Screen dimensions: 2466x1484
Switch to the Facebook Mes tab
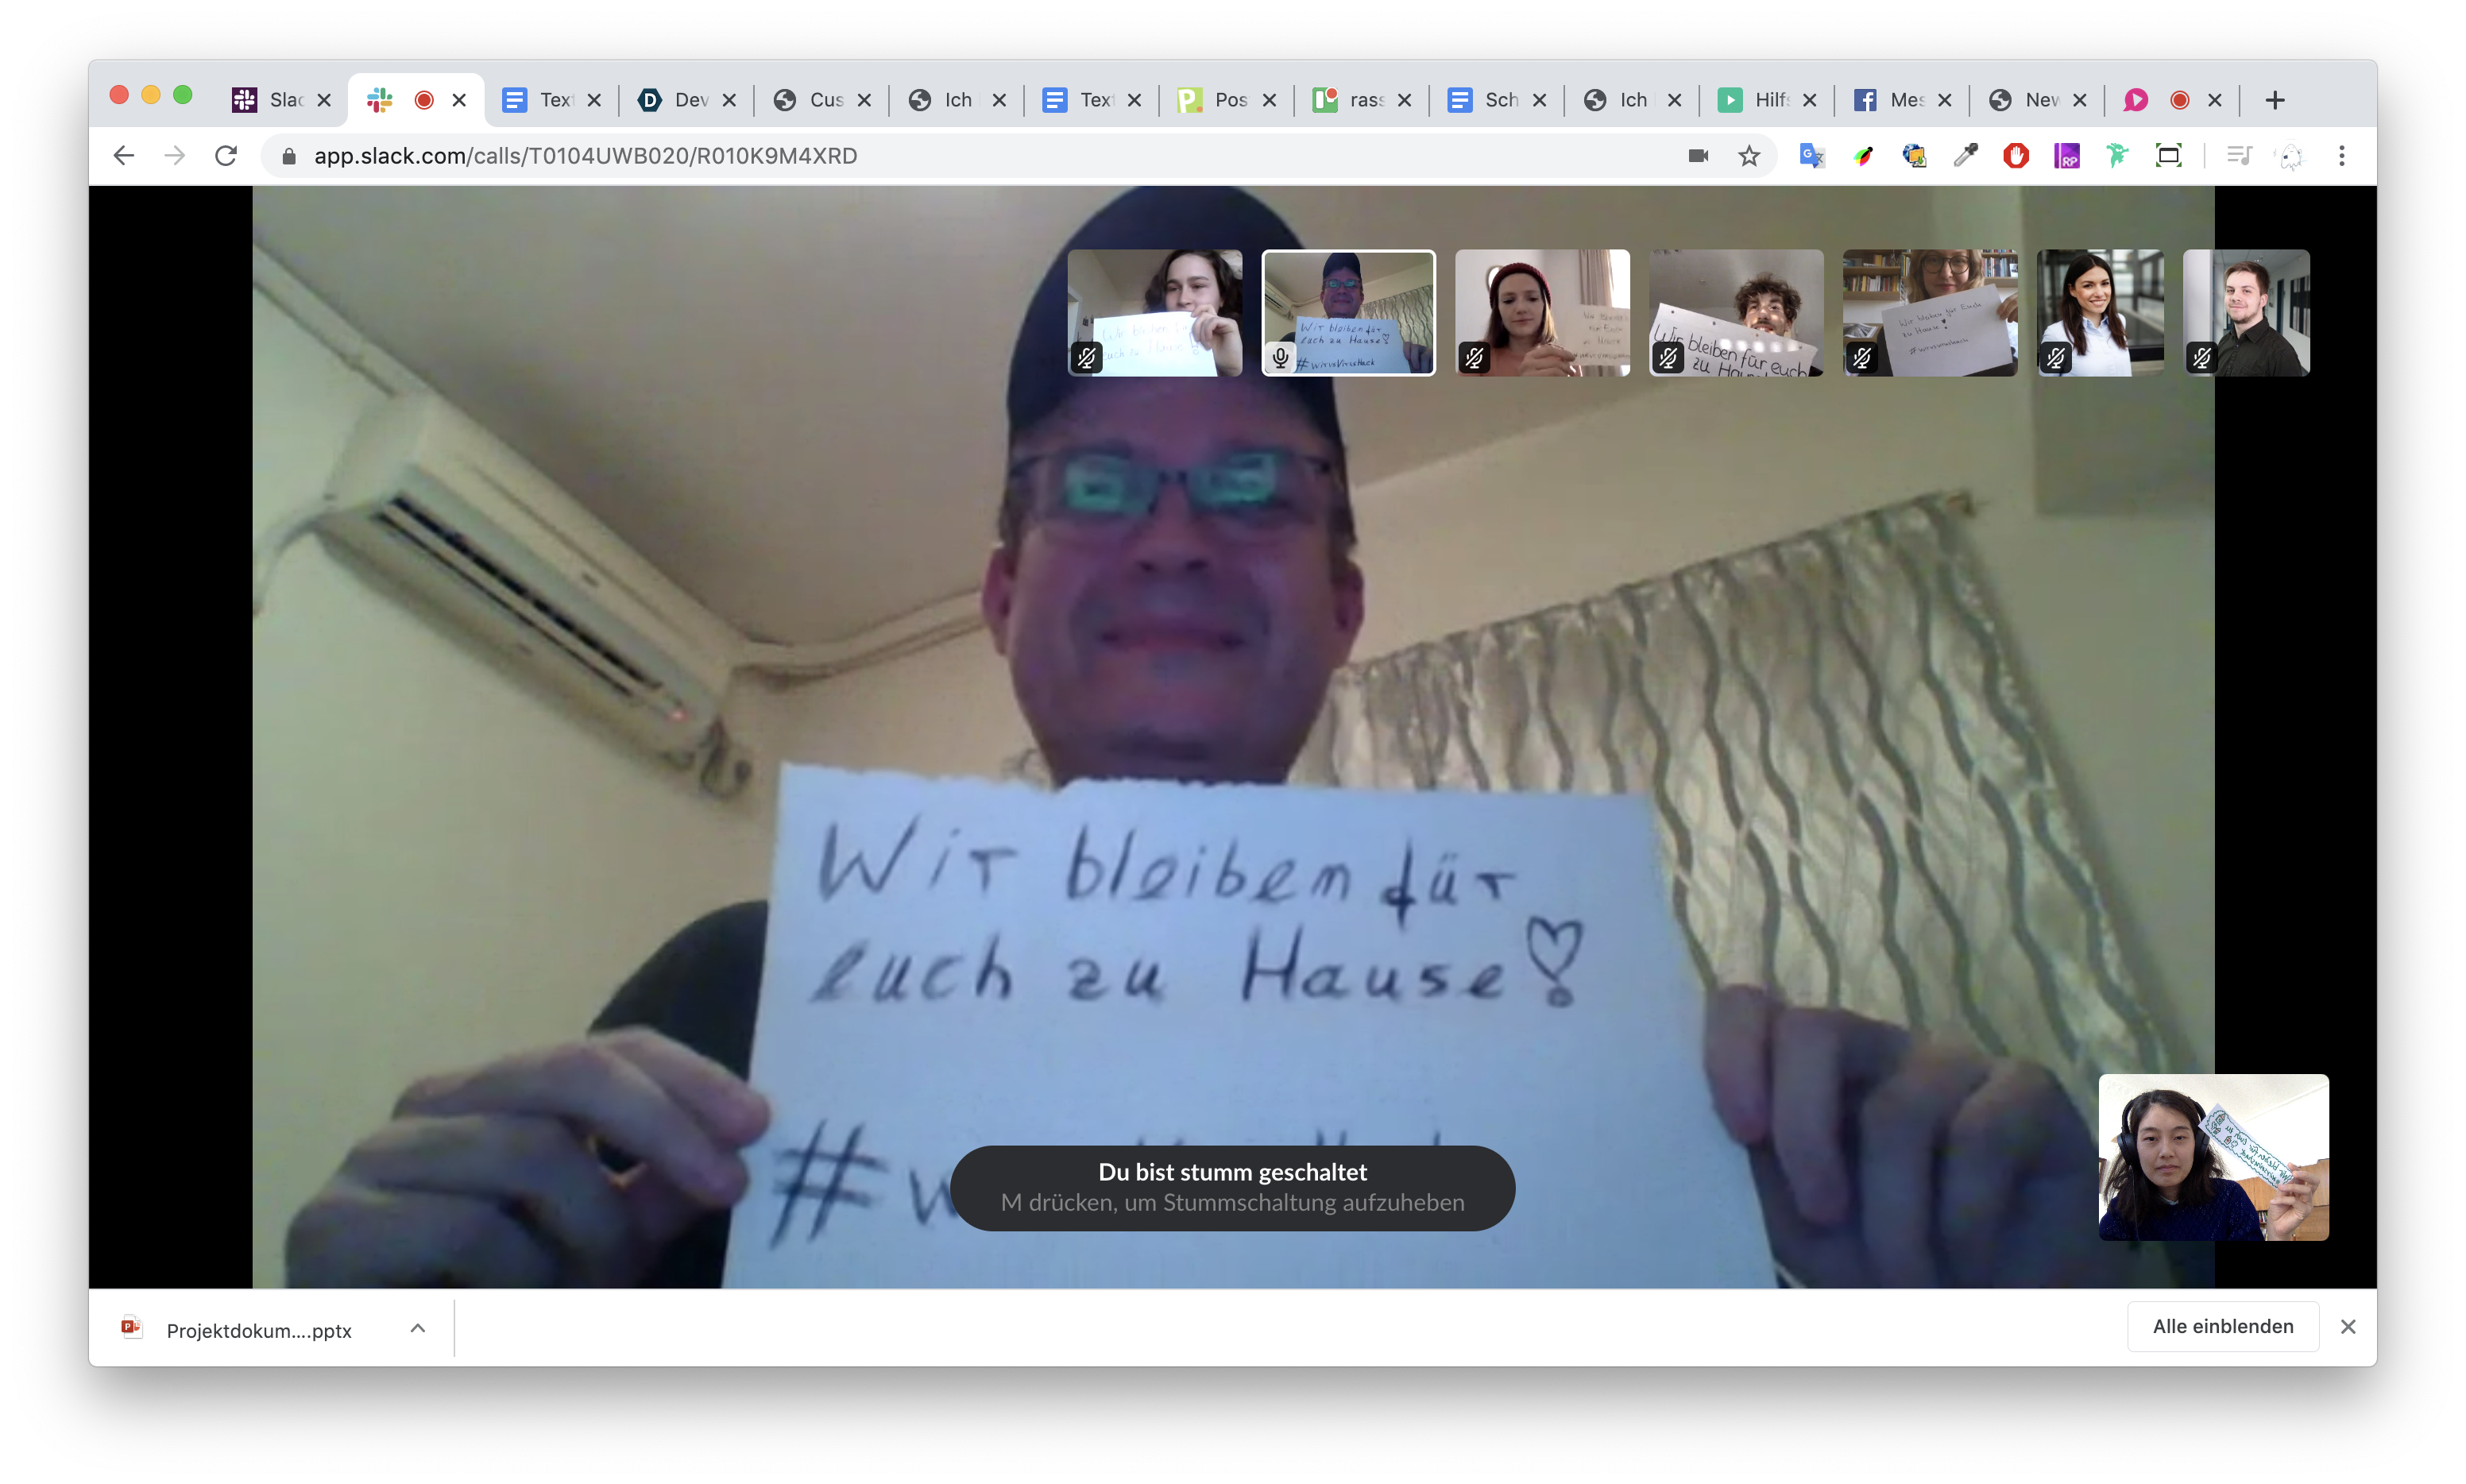1895,100
